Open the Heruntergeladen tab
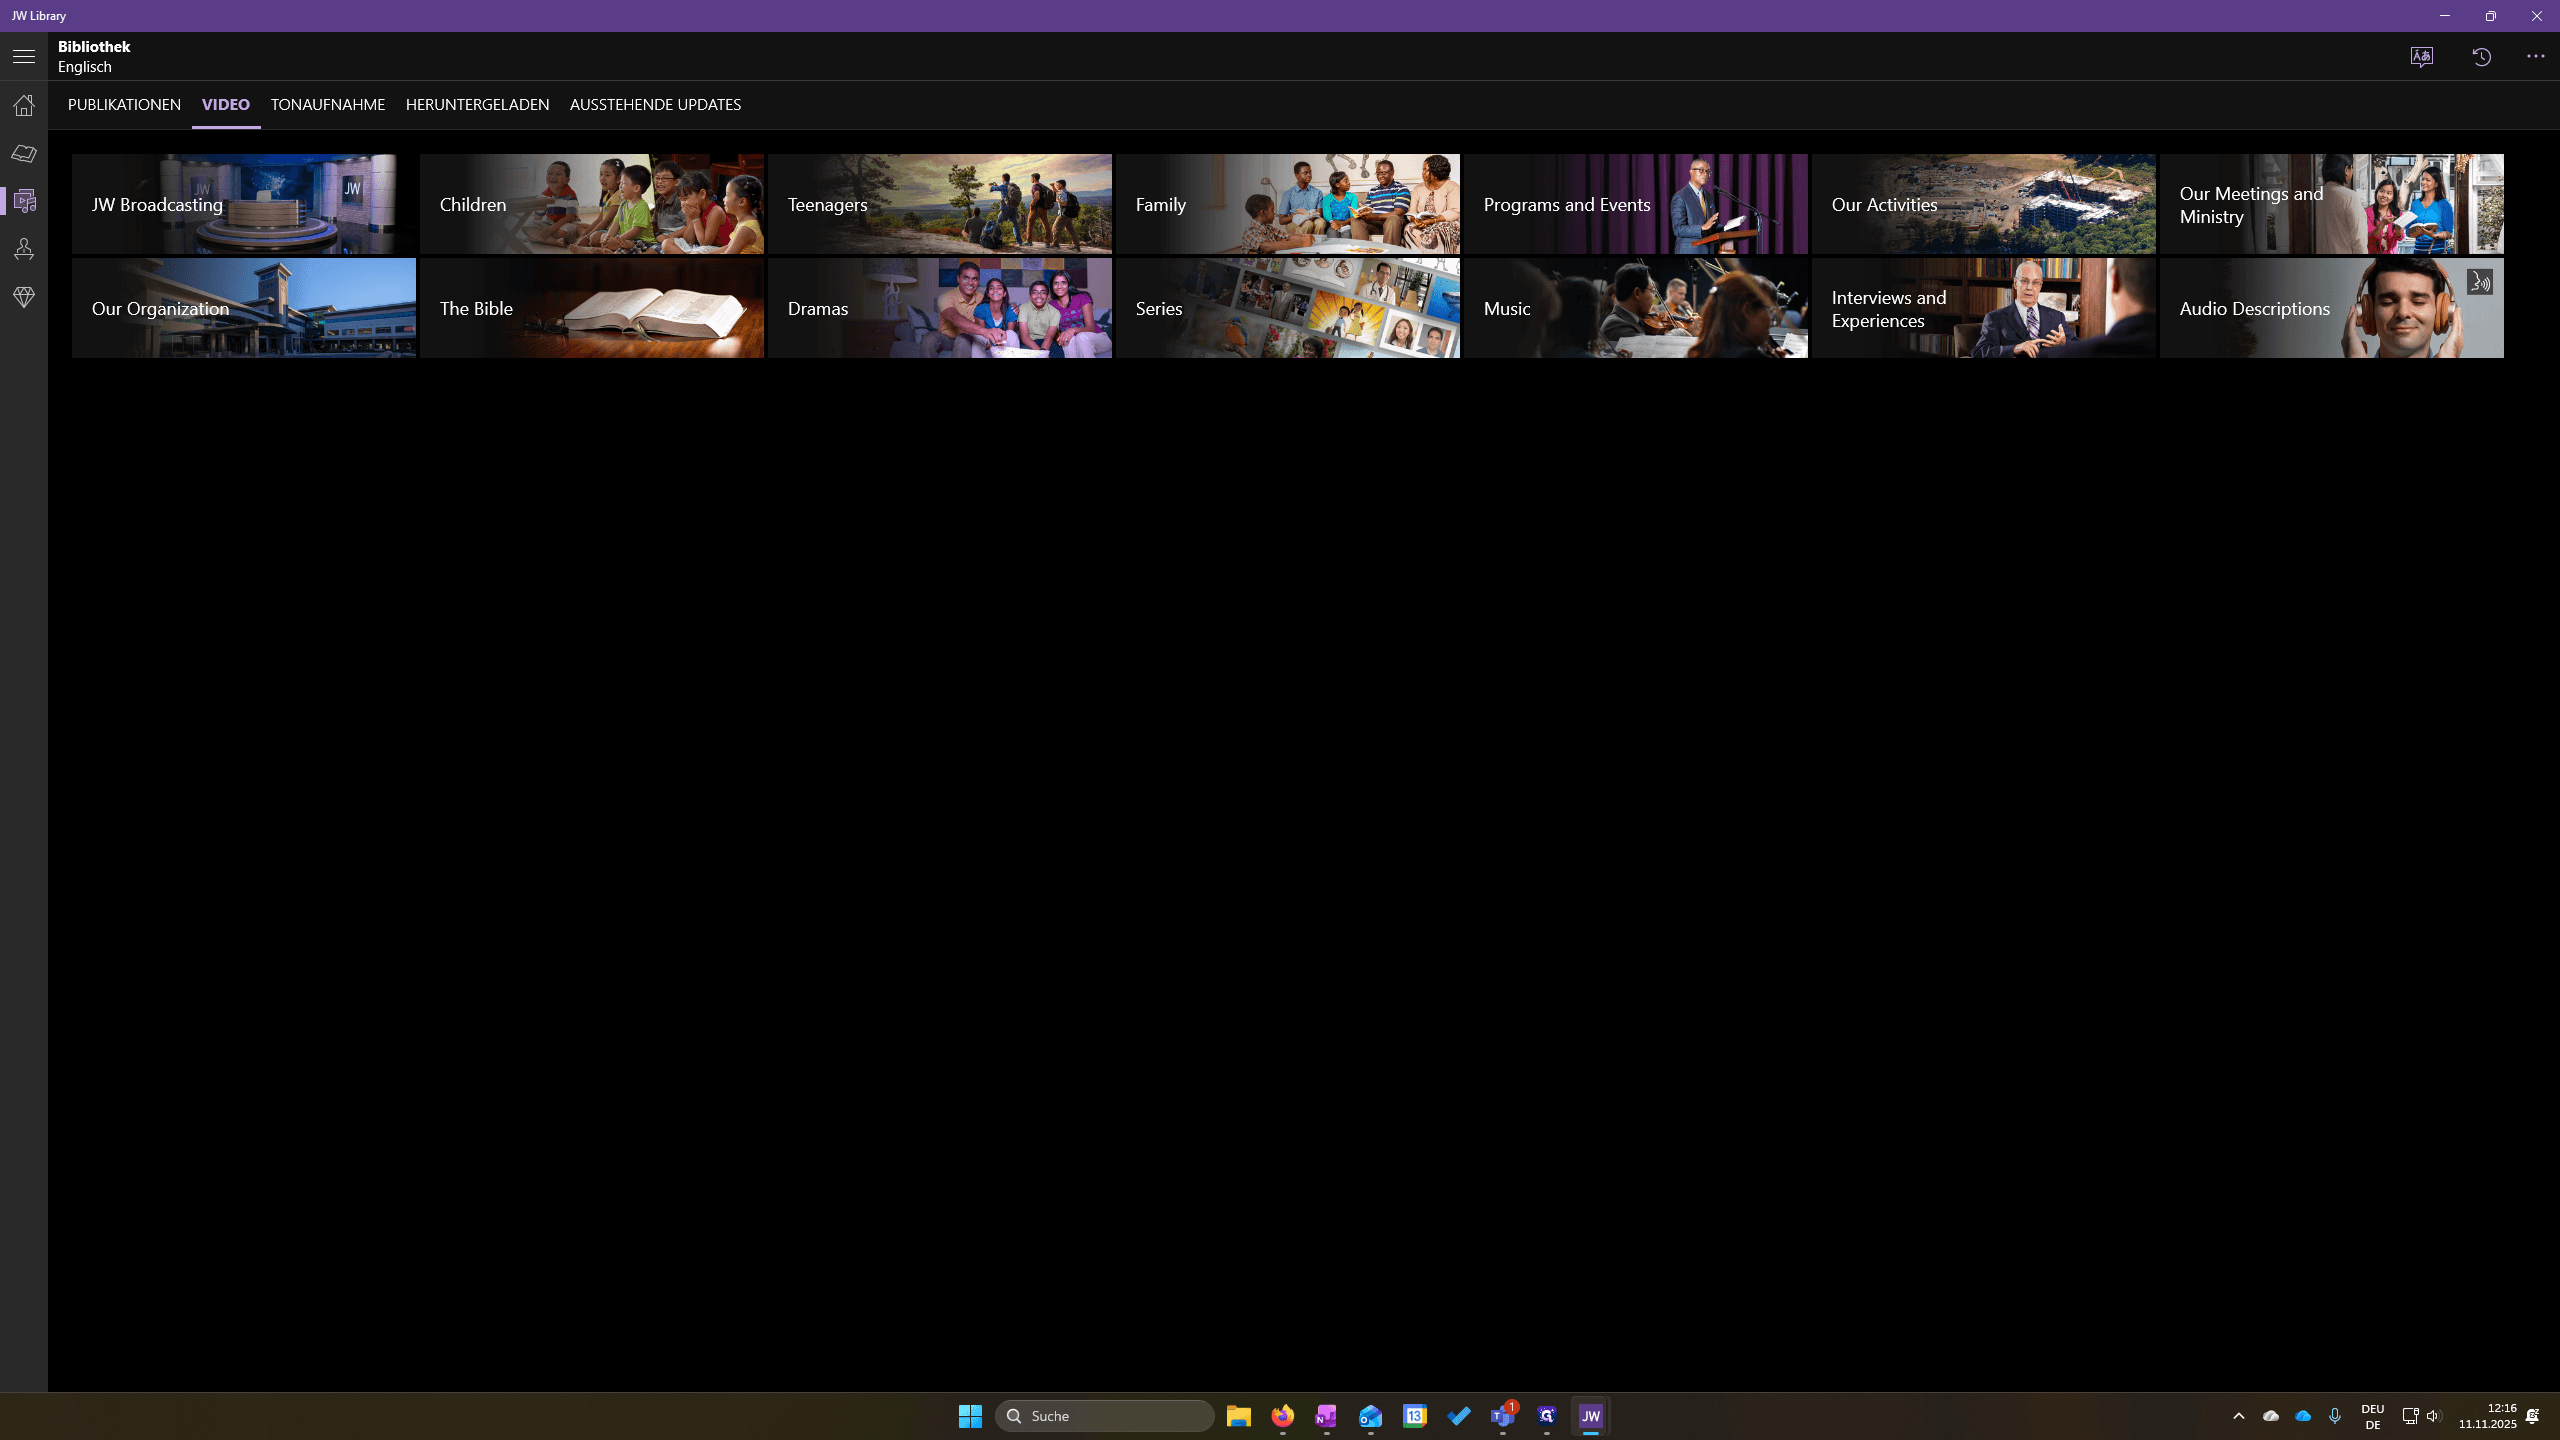Viewport: 2560px width, 1440px height. pos(477,105)
